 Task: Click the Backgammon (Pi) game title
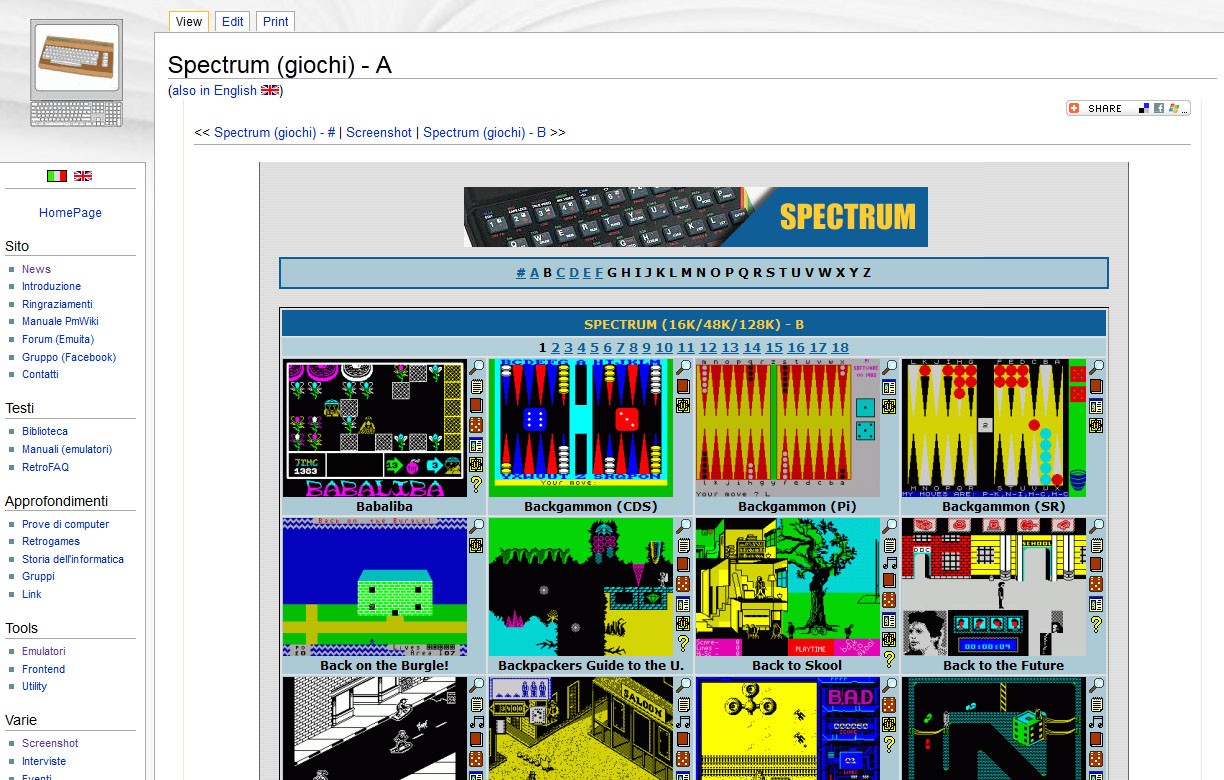click(797, 507)
